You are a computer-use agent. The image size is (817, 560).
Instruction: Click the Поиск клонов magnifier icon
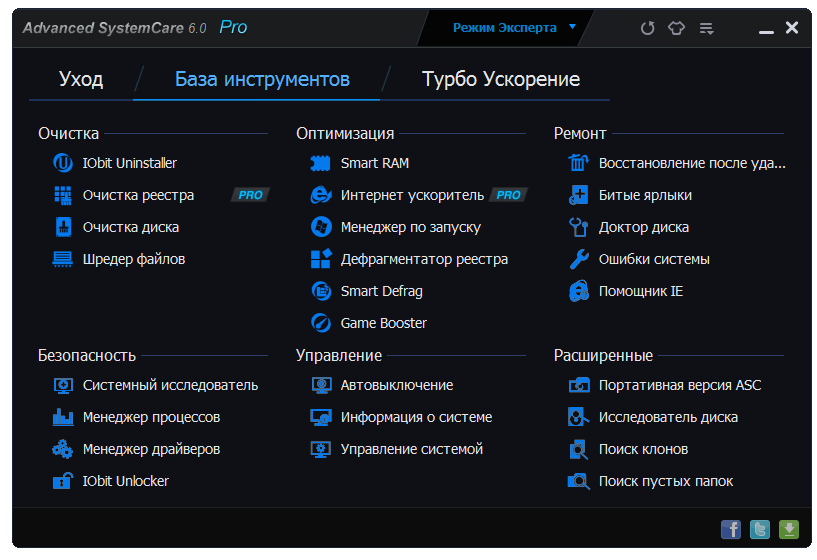[x=578, y=450]
